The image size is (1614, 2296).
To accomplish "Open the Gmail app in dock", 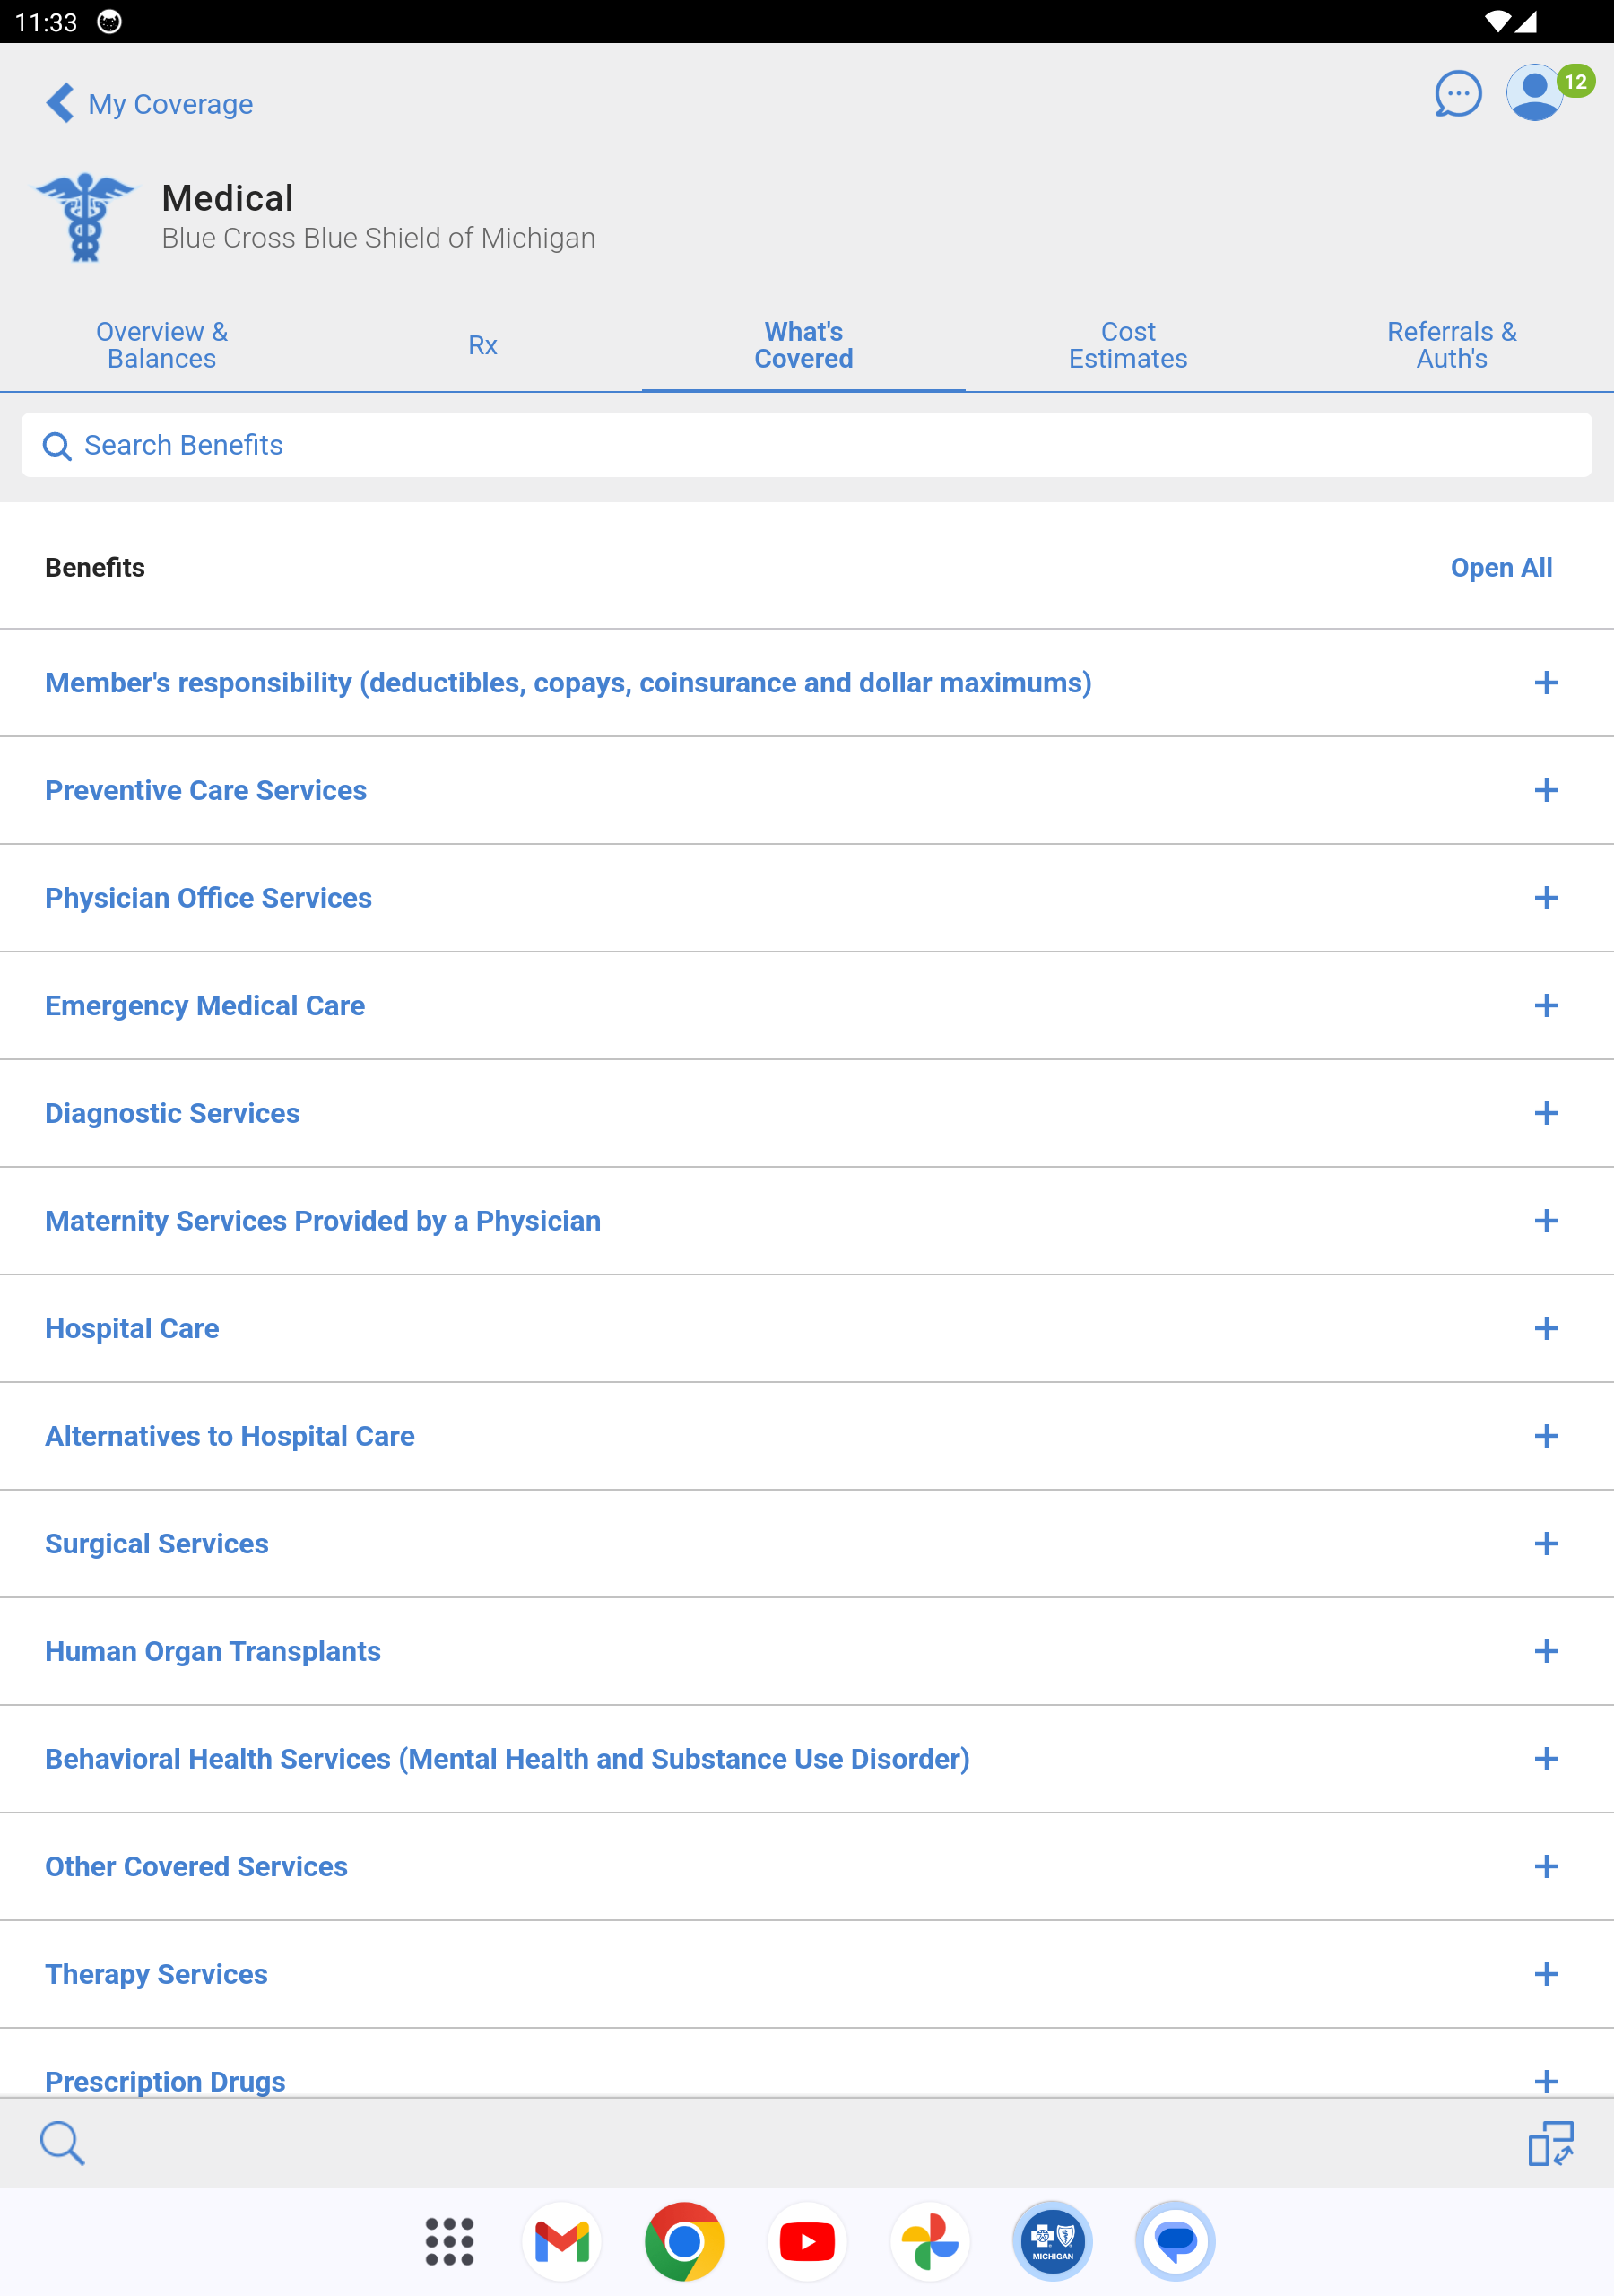I will point(561,2241).
